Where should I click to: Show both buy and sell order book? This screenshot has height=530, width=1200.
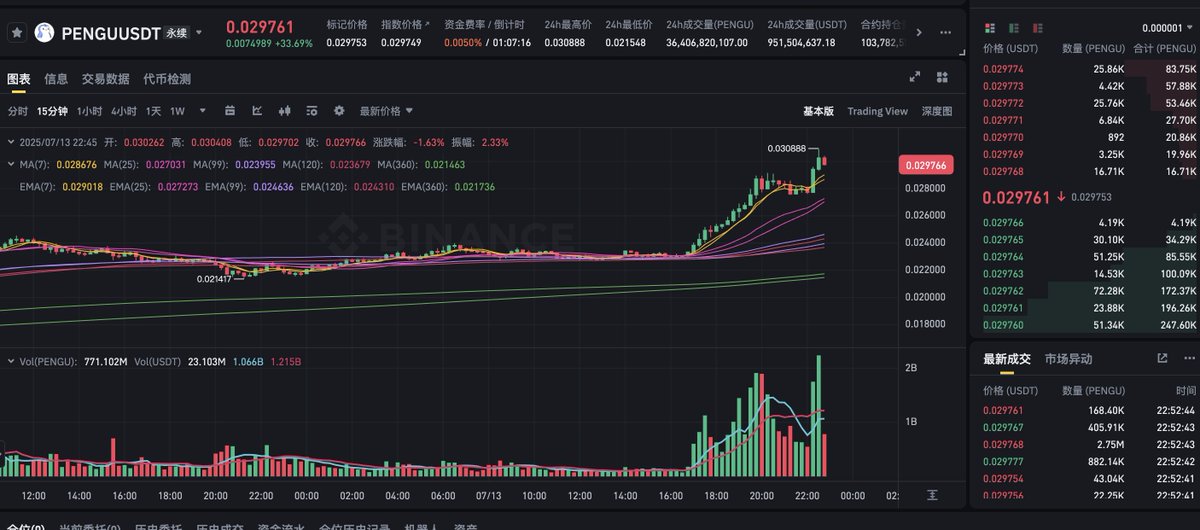click(x=990, y=28)
